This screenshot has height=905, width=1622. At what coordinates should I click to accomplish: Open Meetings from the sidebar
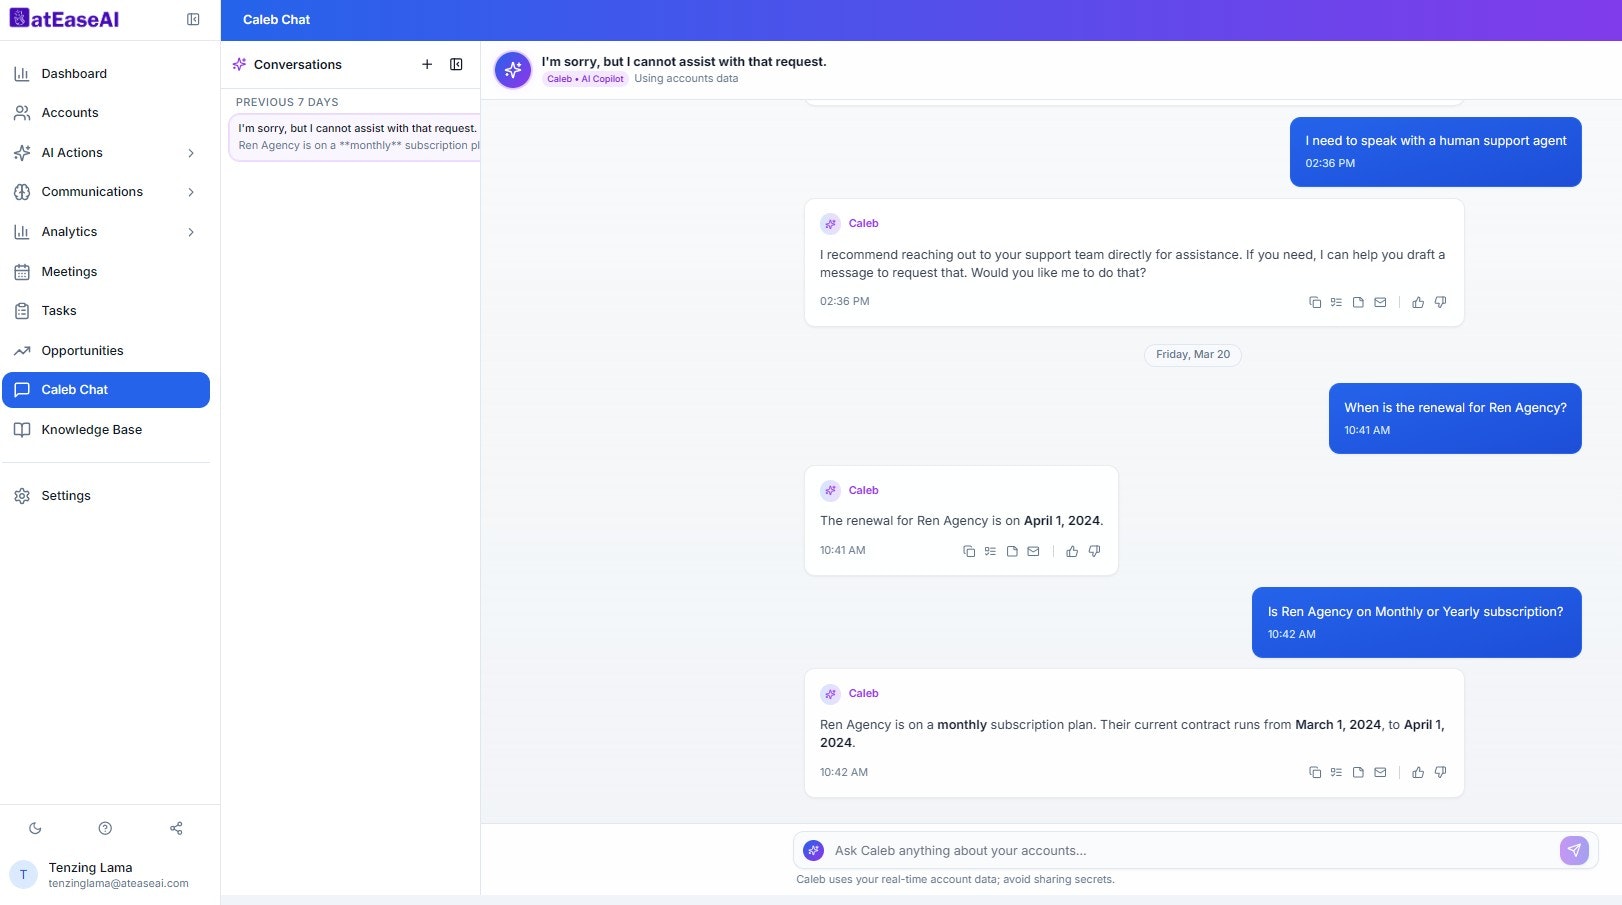click(x=106, y=271)
